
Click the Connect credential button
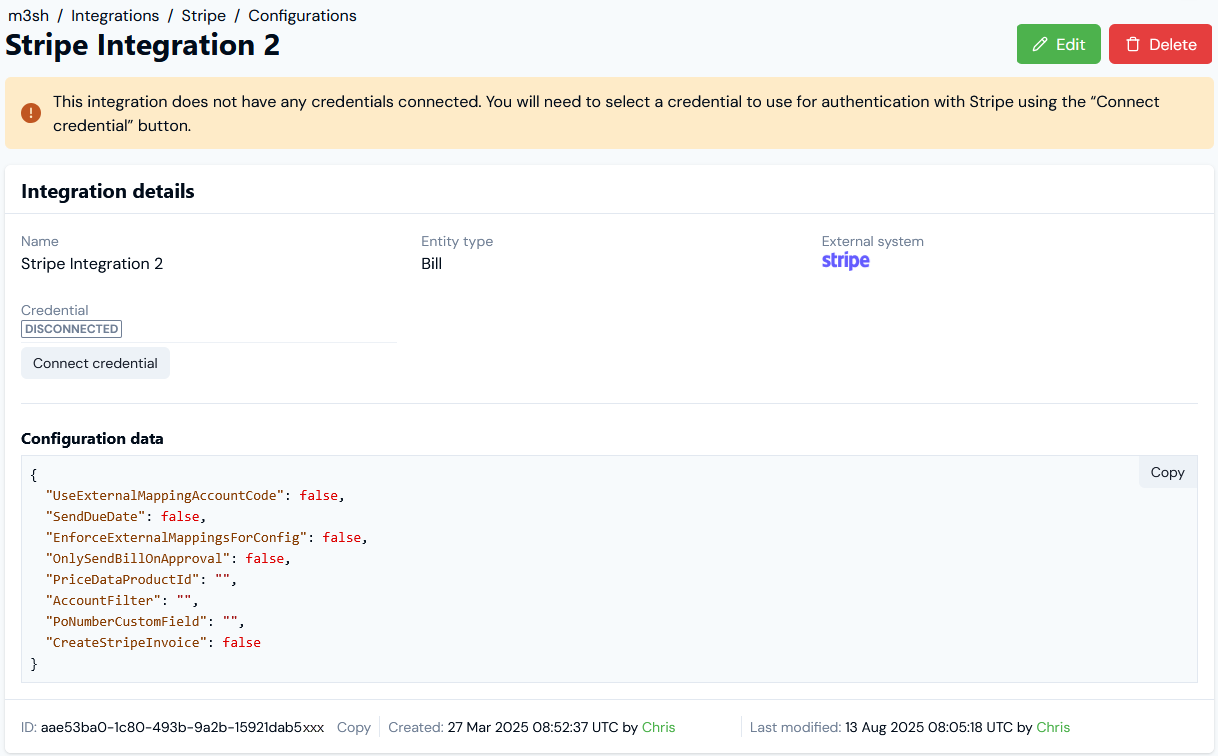[x=95, y=363]
